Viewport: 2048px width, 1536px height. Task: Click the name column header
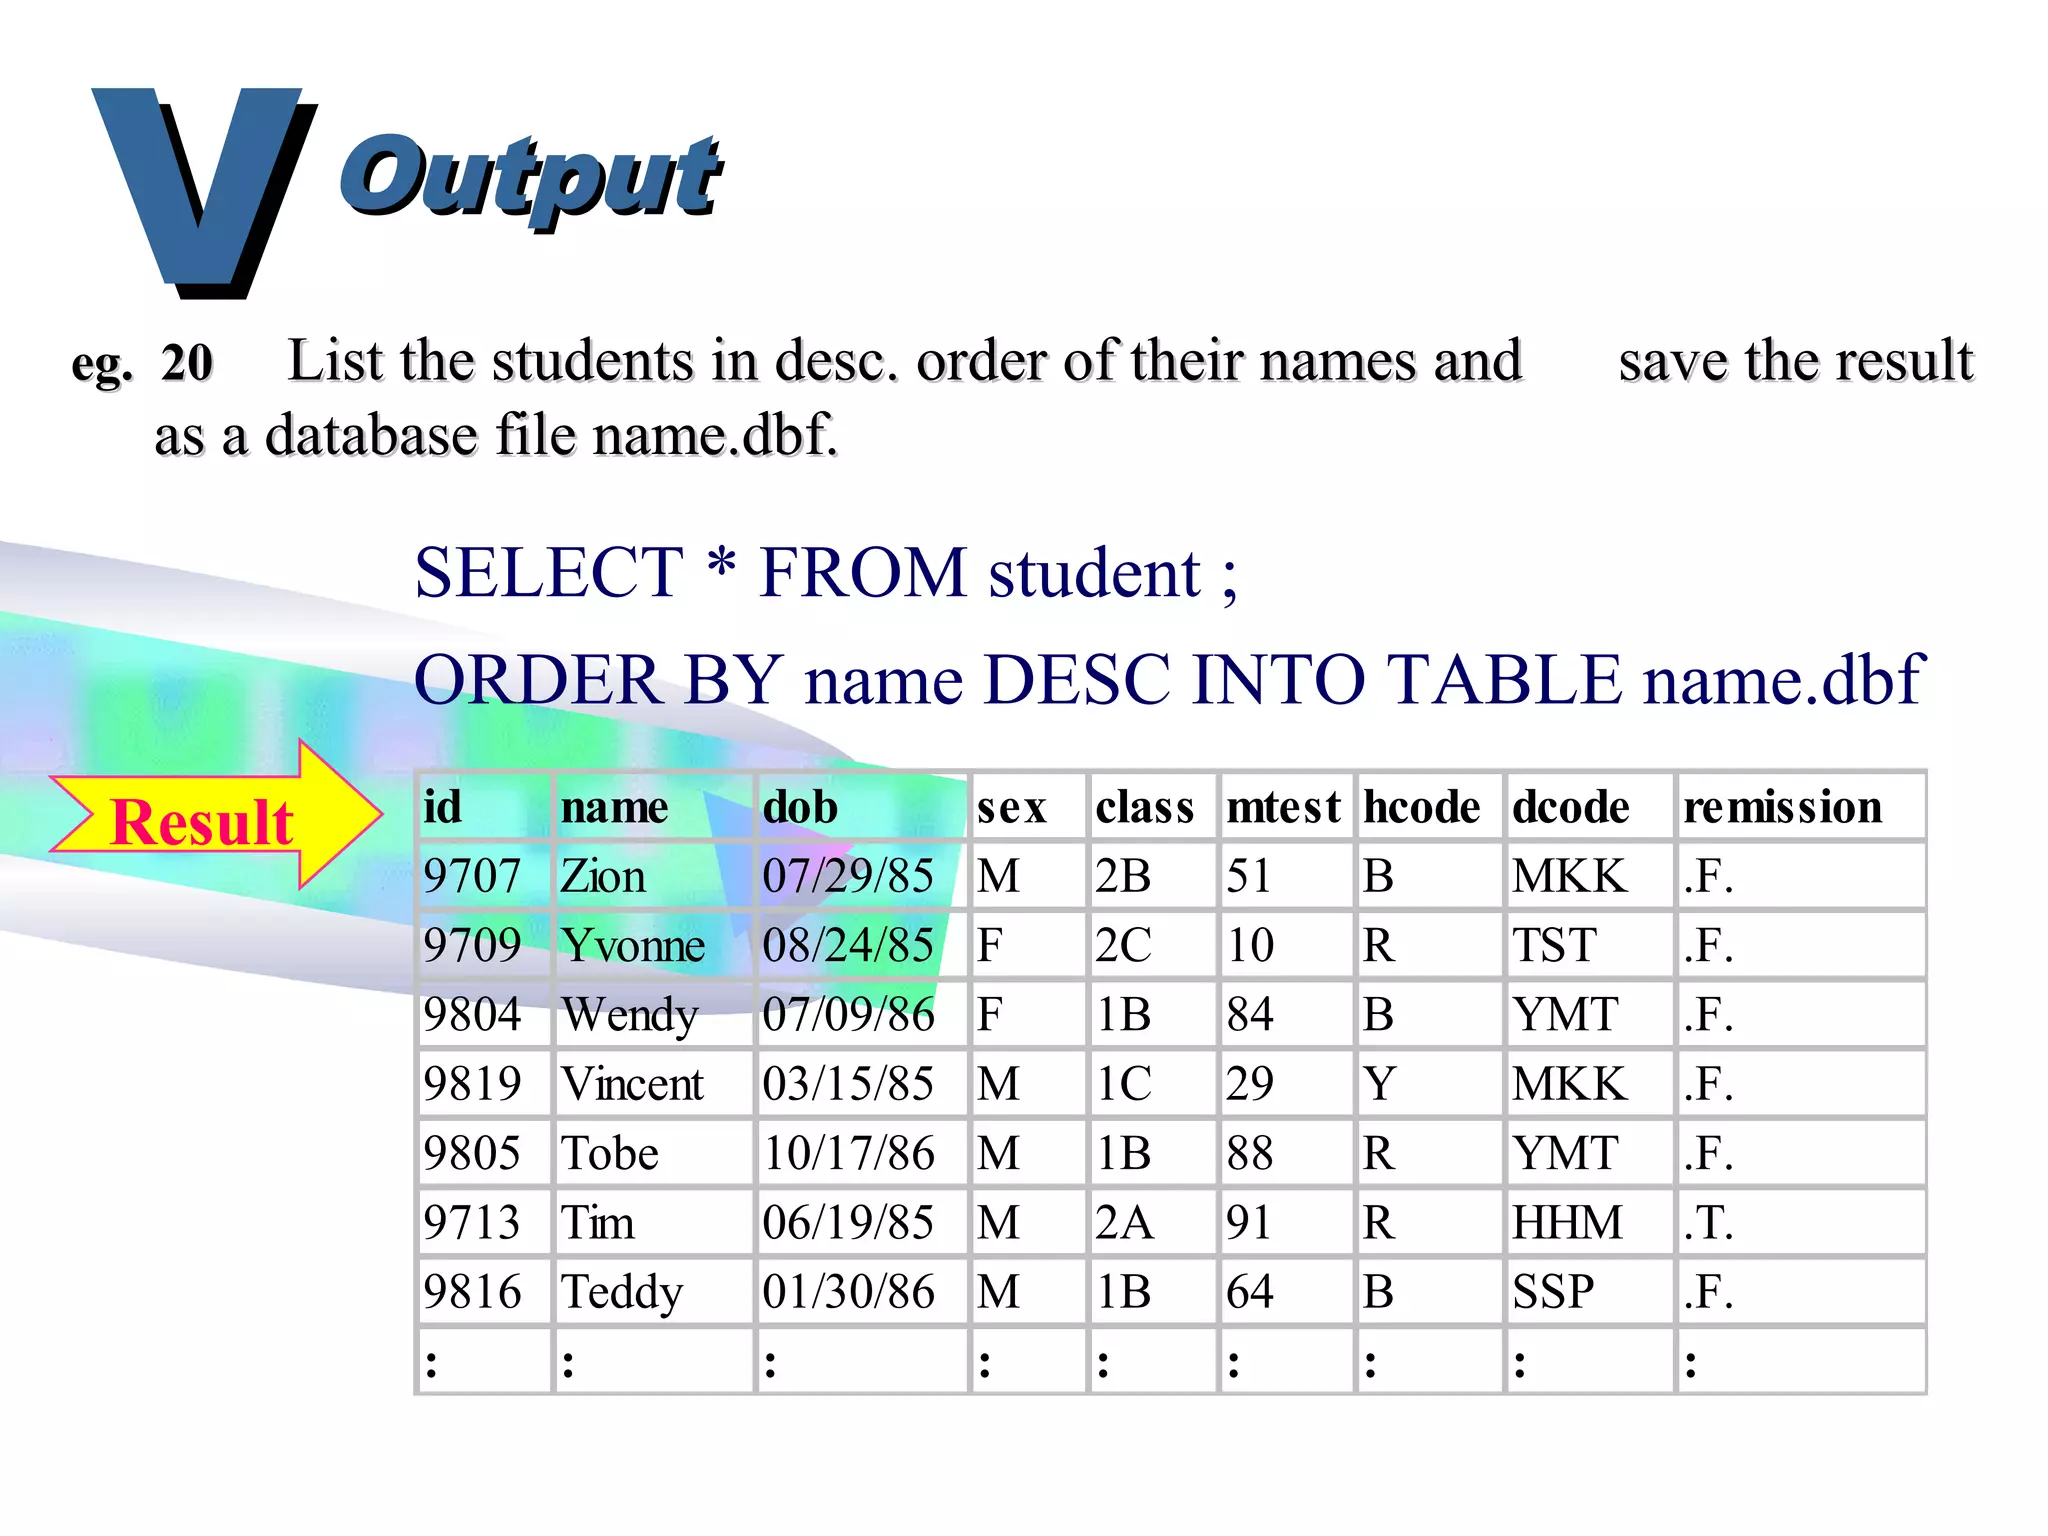[614, 807]
